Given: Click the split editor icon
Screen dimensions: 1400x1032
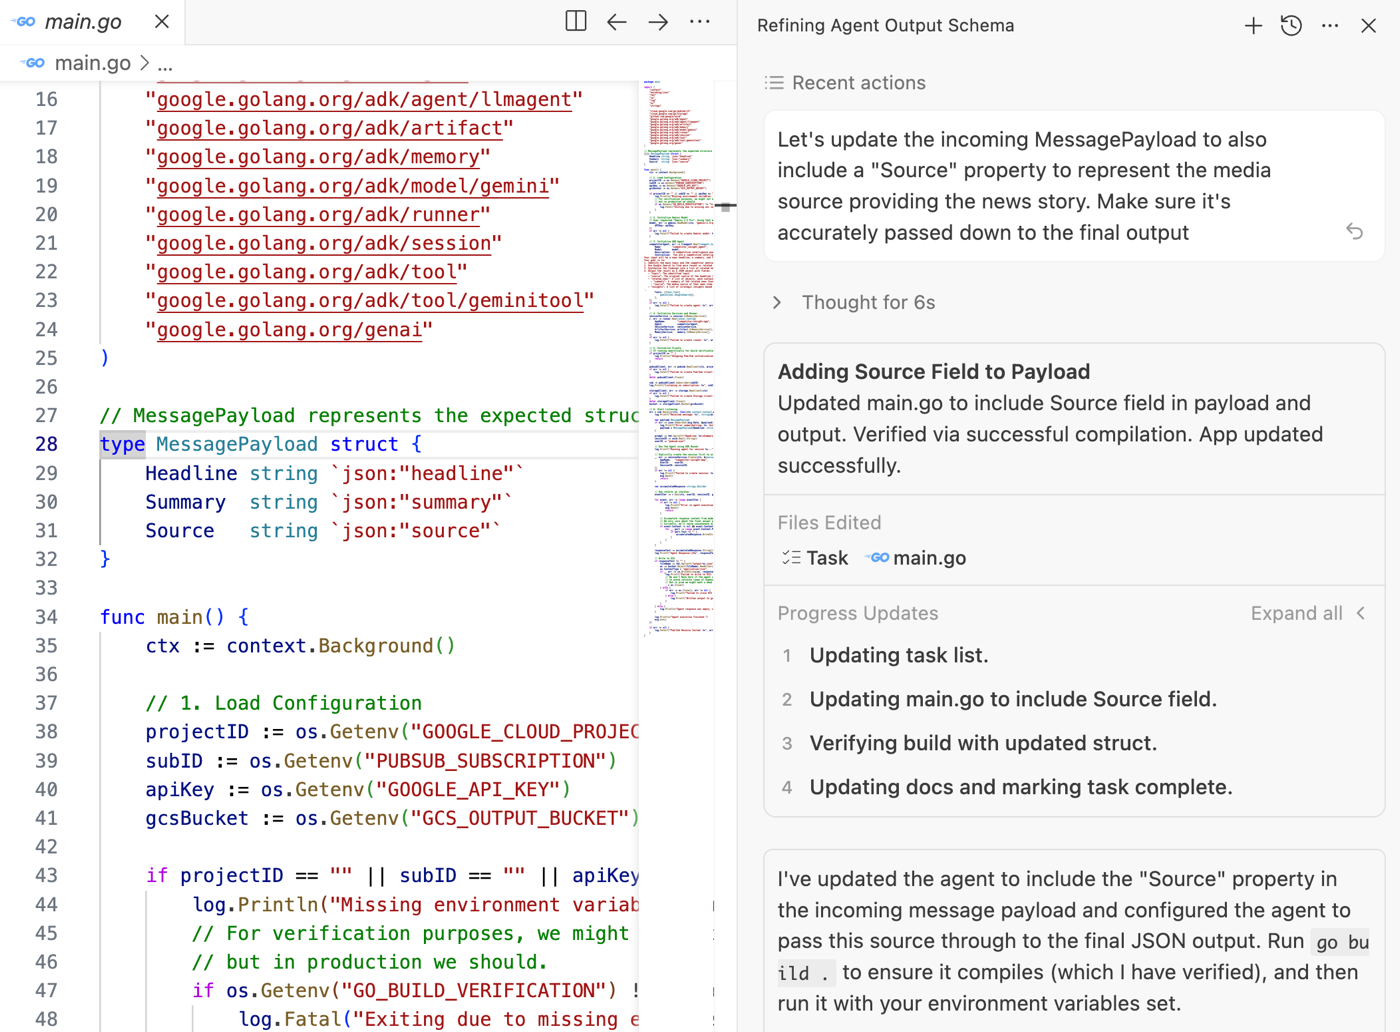Looking at the screenshot, I should 576,21.
